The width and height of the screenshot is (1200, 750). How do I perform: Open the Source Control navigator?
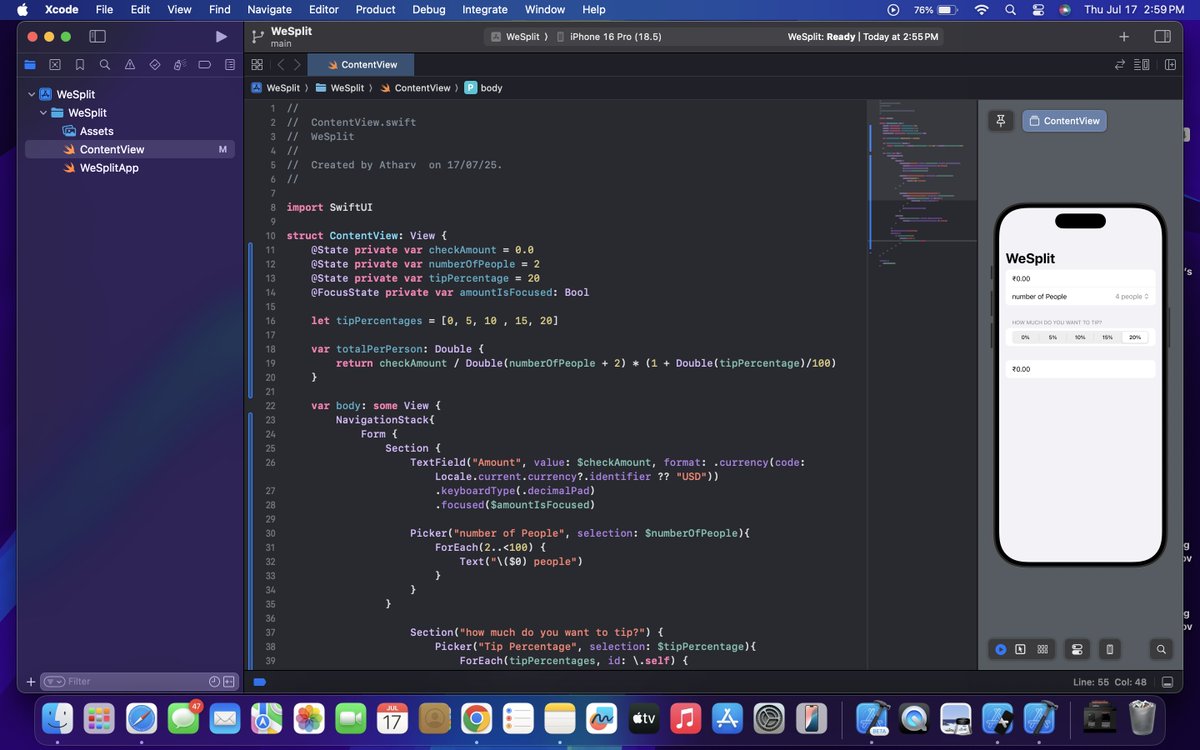(55, 64)
